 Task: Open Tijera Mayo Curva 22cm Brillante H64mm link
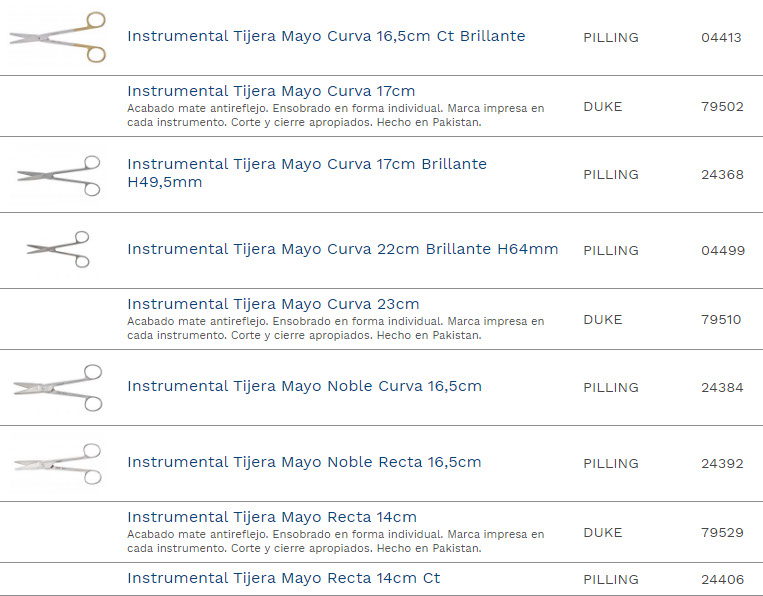(x=342, y=249)
